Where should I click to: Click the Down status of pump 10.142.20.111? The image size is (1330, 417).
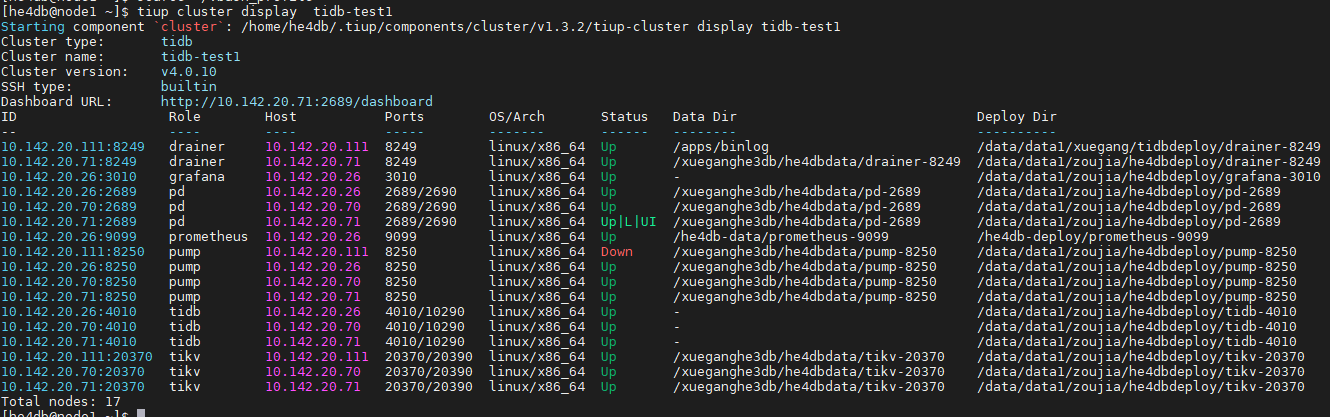click(x=617, y=252)
